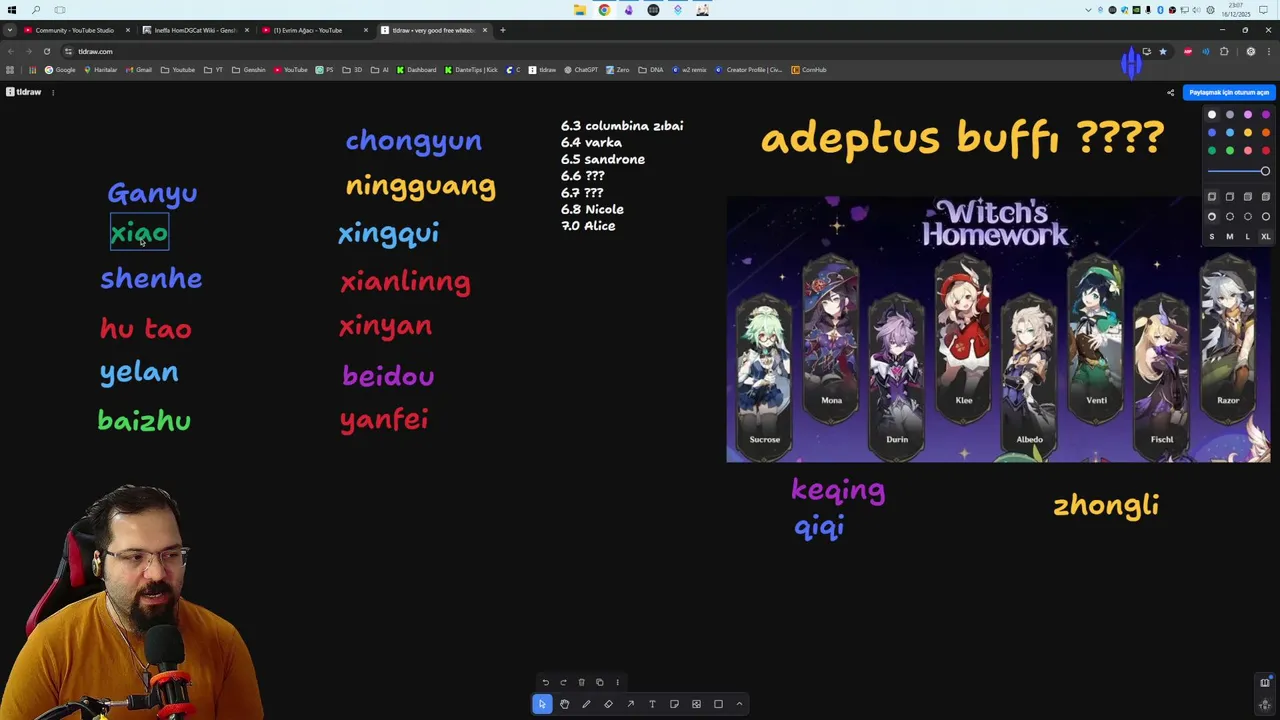Open the tldraw page menu dots
Screen dimensions: 1280x720
[53, 92]
